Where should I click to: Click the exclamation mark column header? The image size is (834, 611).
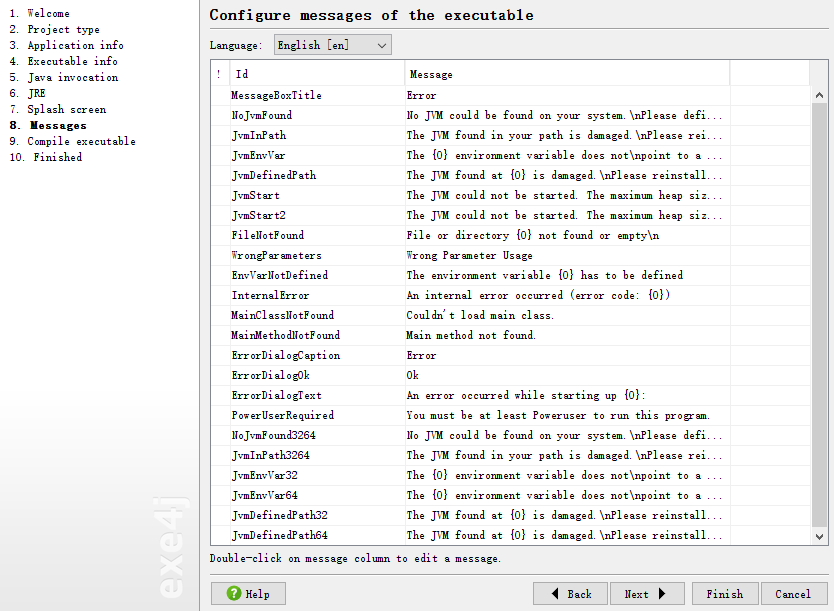pyautogui.click(x=220, y=74)
